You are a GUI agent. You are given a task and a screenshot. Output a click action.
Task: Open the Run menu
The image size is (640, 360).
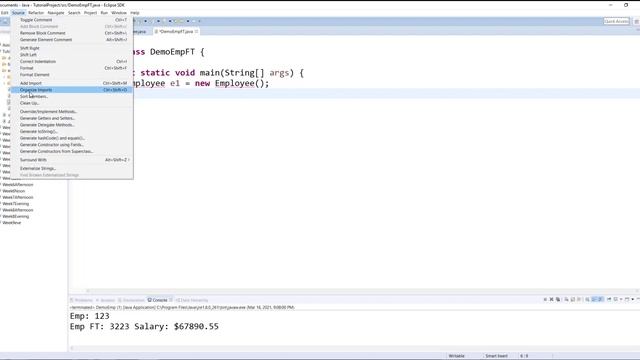pyautogui.click(x=104, y=13)
